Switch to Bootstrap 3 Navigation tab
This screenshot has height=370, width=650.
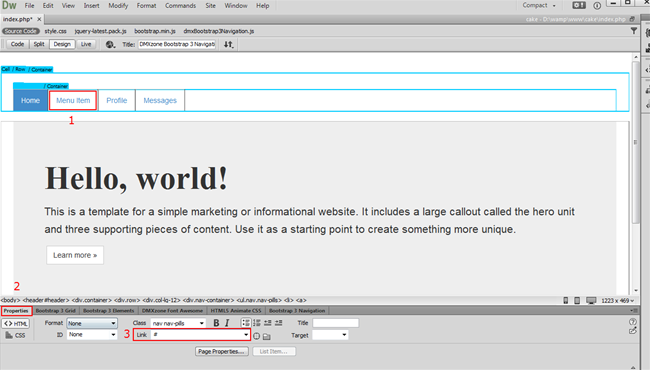point(297,310)
